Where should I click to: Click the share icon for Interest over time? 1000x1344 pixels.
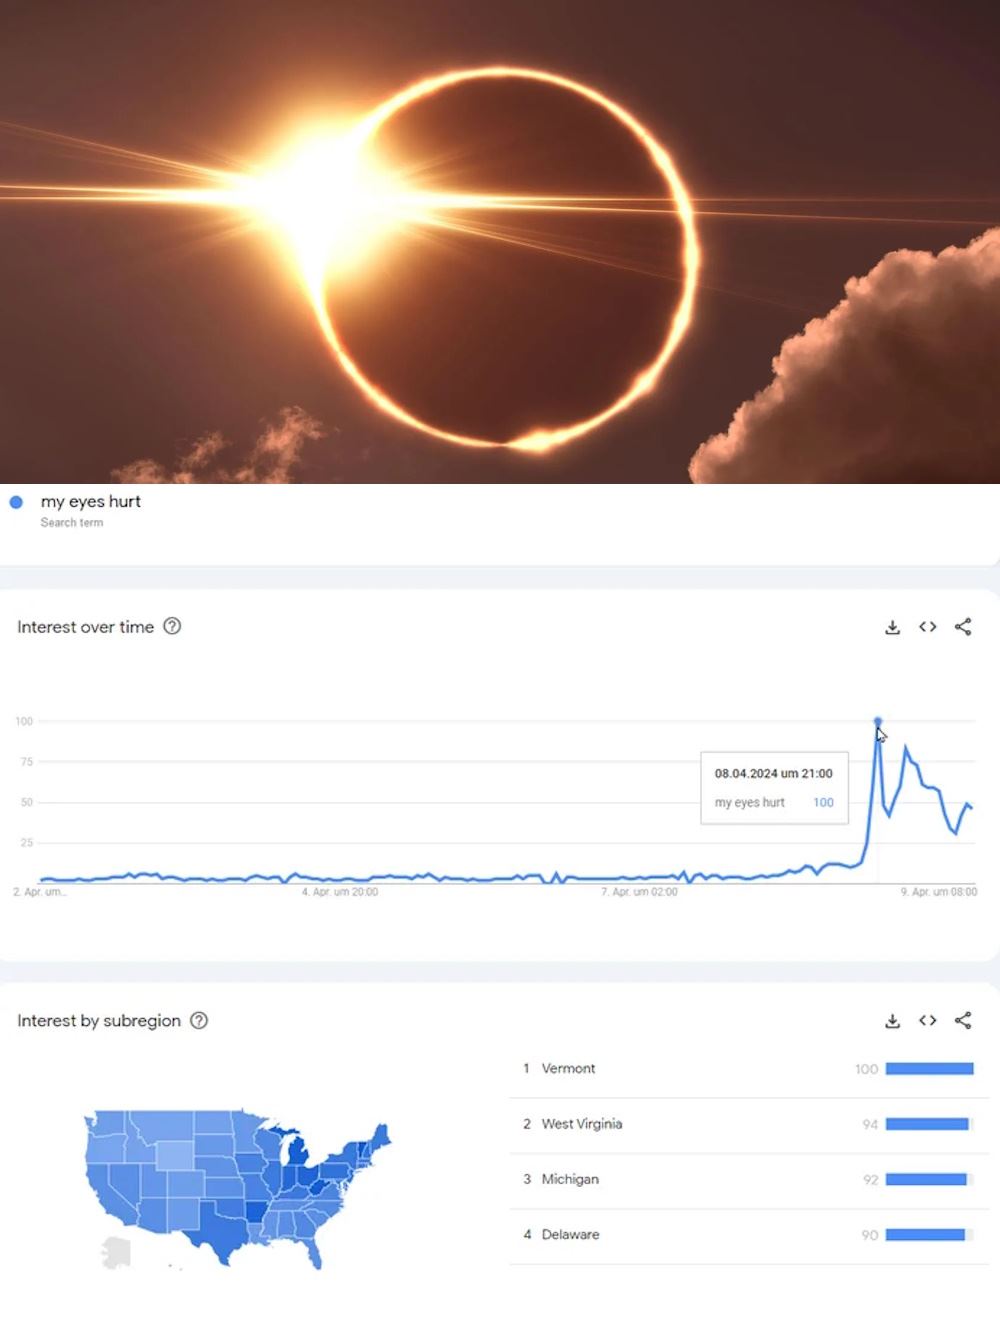(x=963, y=627)
